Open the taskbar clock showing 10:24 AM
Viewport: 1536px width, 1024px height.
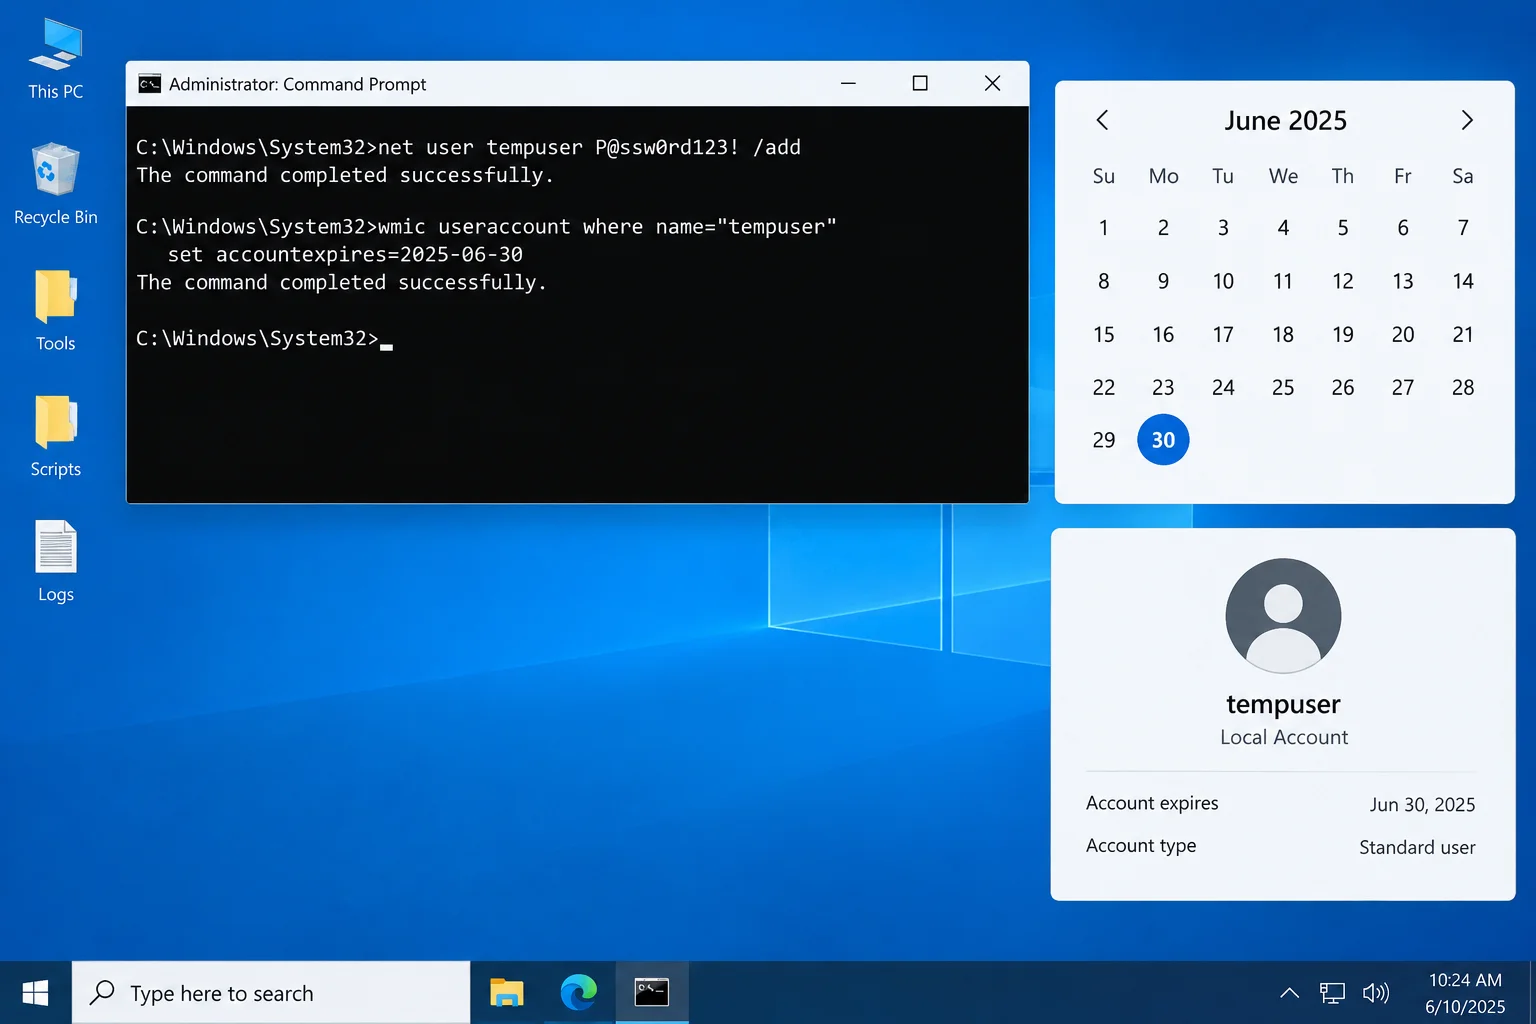[x=1465, y=993]
